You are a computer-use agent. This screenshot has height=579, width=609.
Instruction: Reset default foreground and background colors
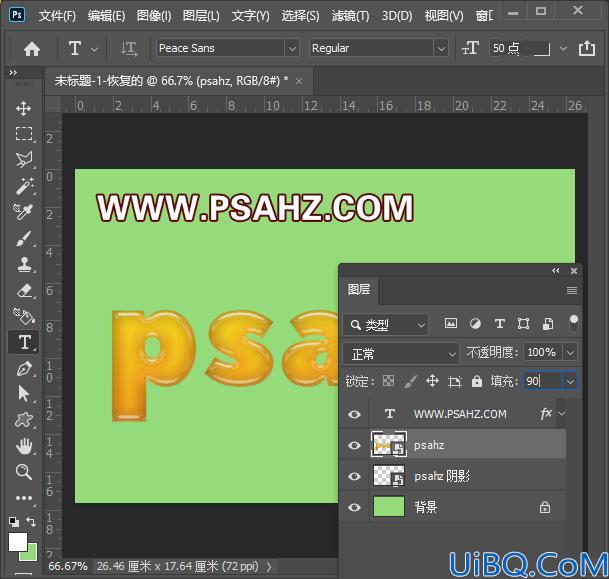coord(14,522)
